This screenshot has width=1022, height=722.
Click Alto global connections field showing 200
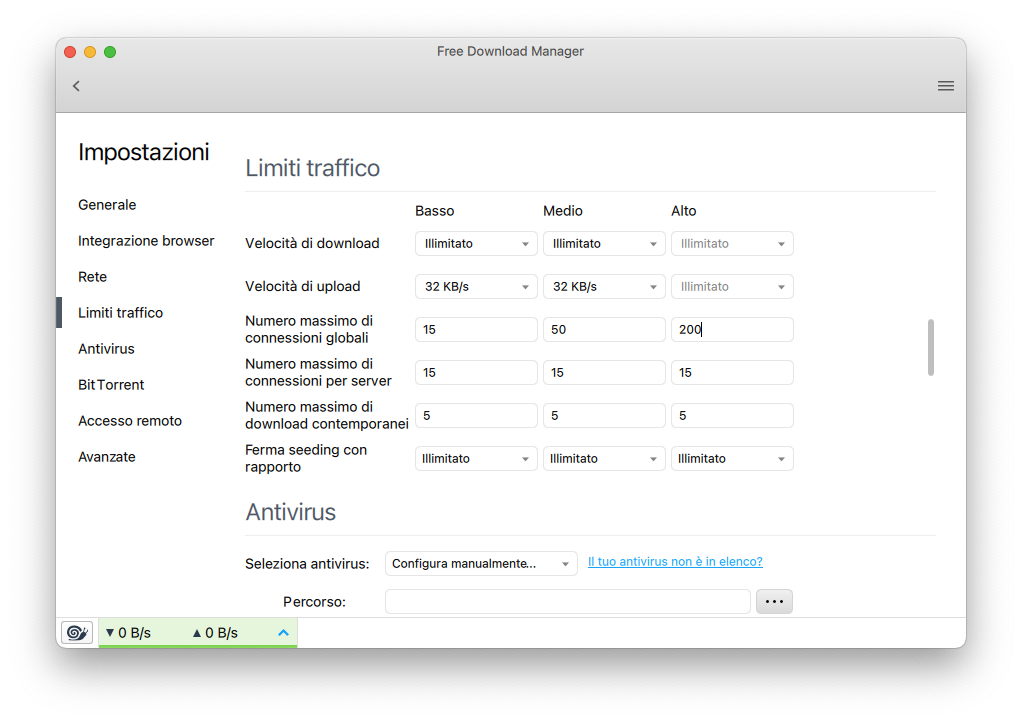[x=732, y=330]
